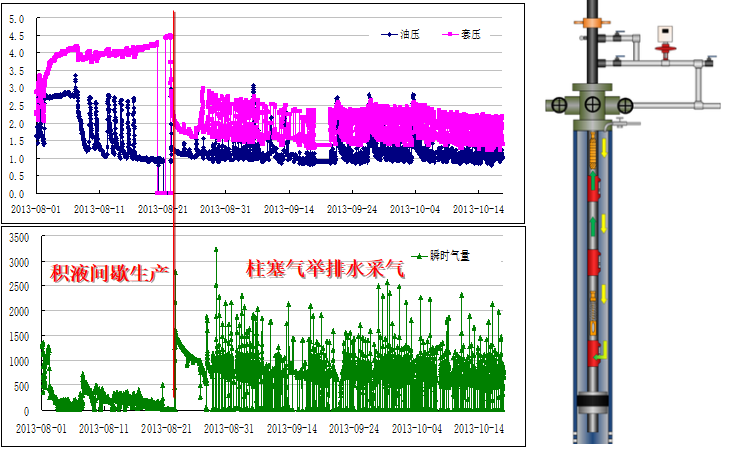This screenshot has width=729, height=449.
Task: Click the curved yellow-green arrow near bottom plunger
Action: tap(601, 351)
